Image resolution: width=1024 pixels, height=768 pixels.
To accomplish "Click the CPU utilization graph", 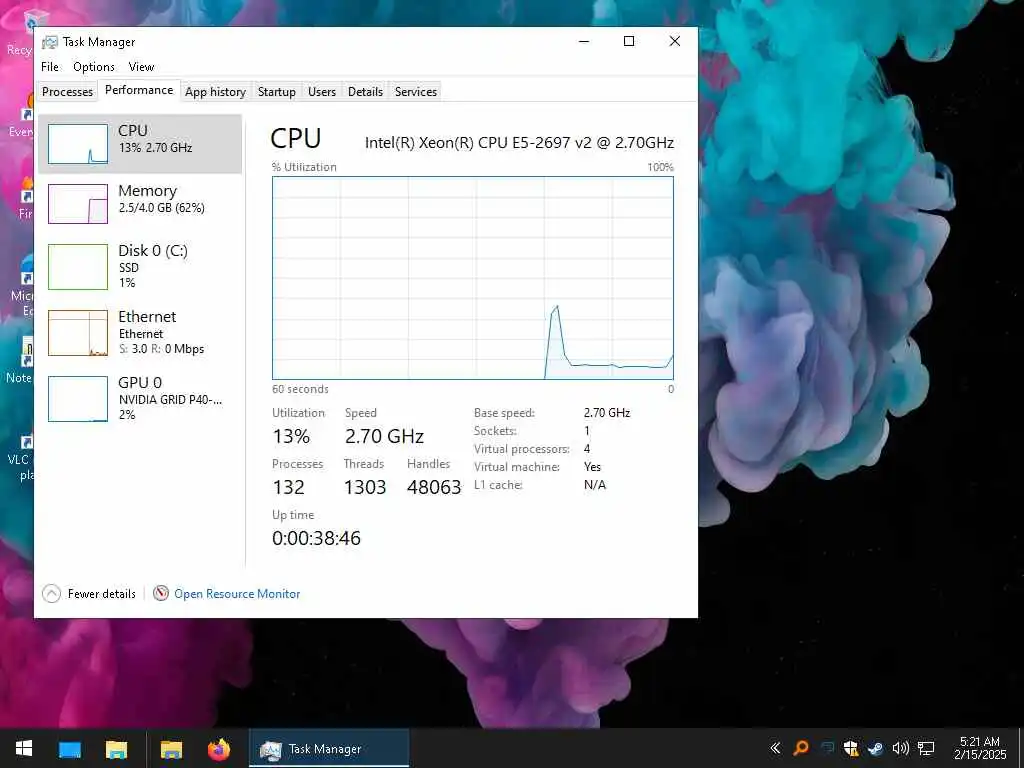I will pyautogui.click(x=473, y=278).
